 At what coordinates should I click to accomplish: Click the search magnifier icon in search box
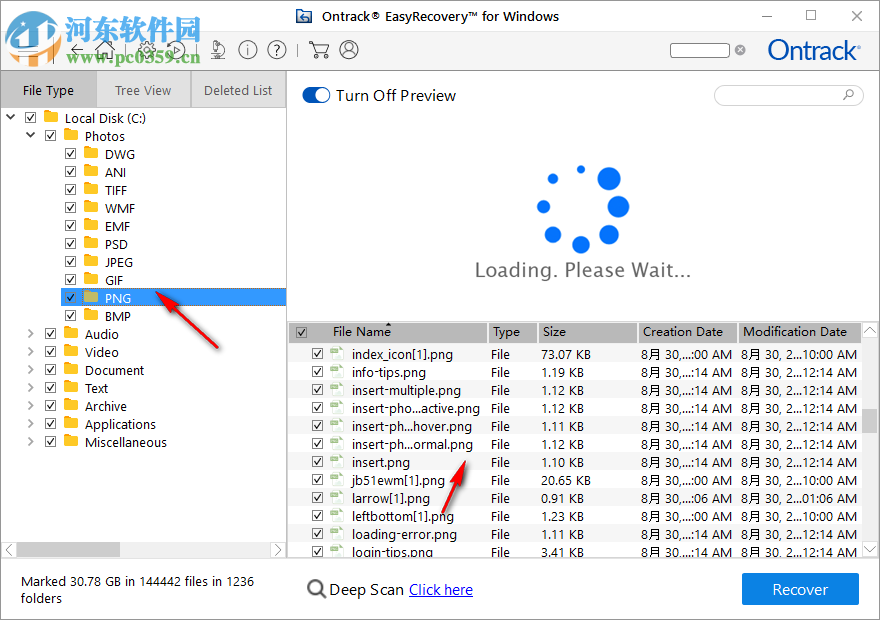click(849, 95)
